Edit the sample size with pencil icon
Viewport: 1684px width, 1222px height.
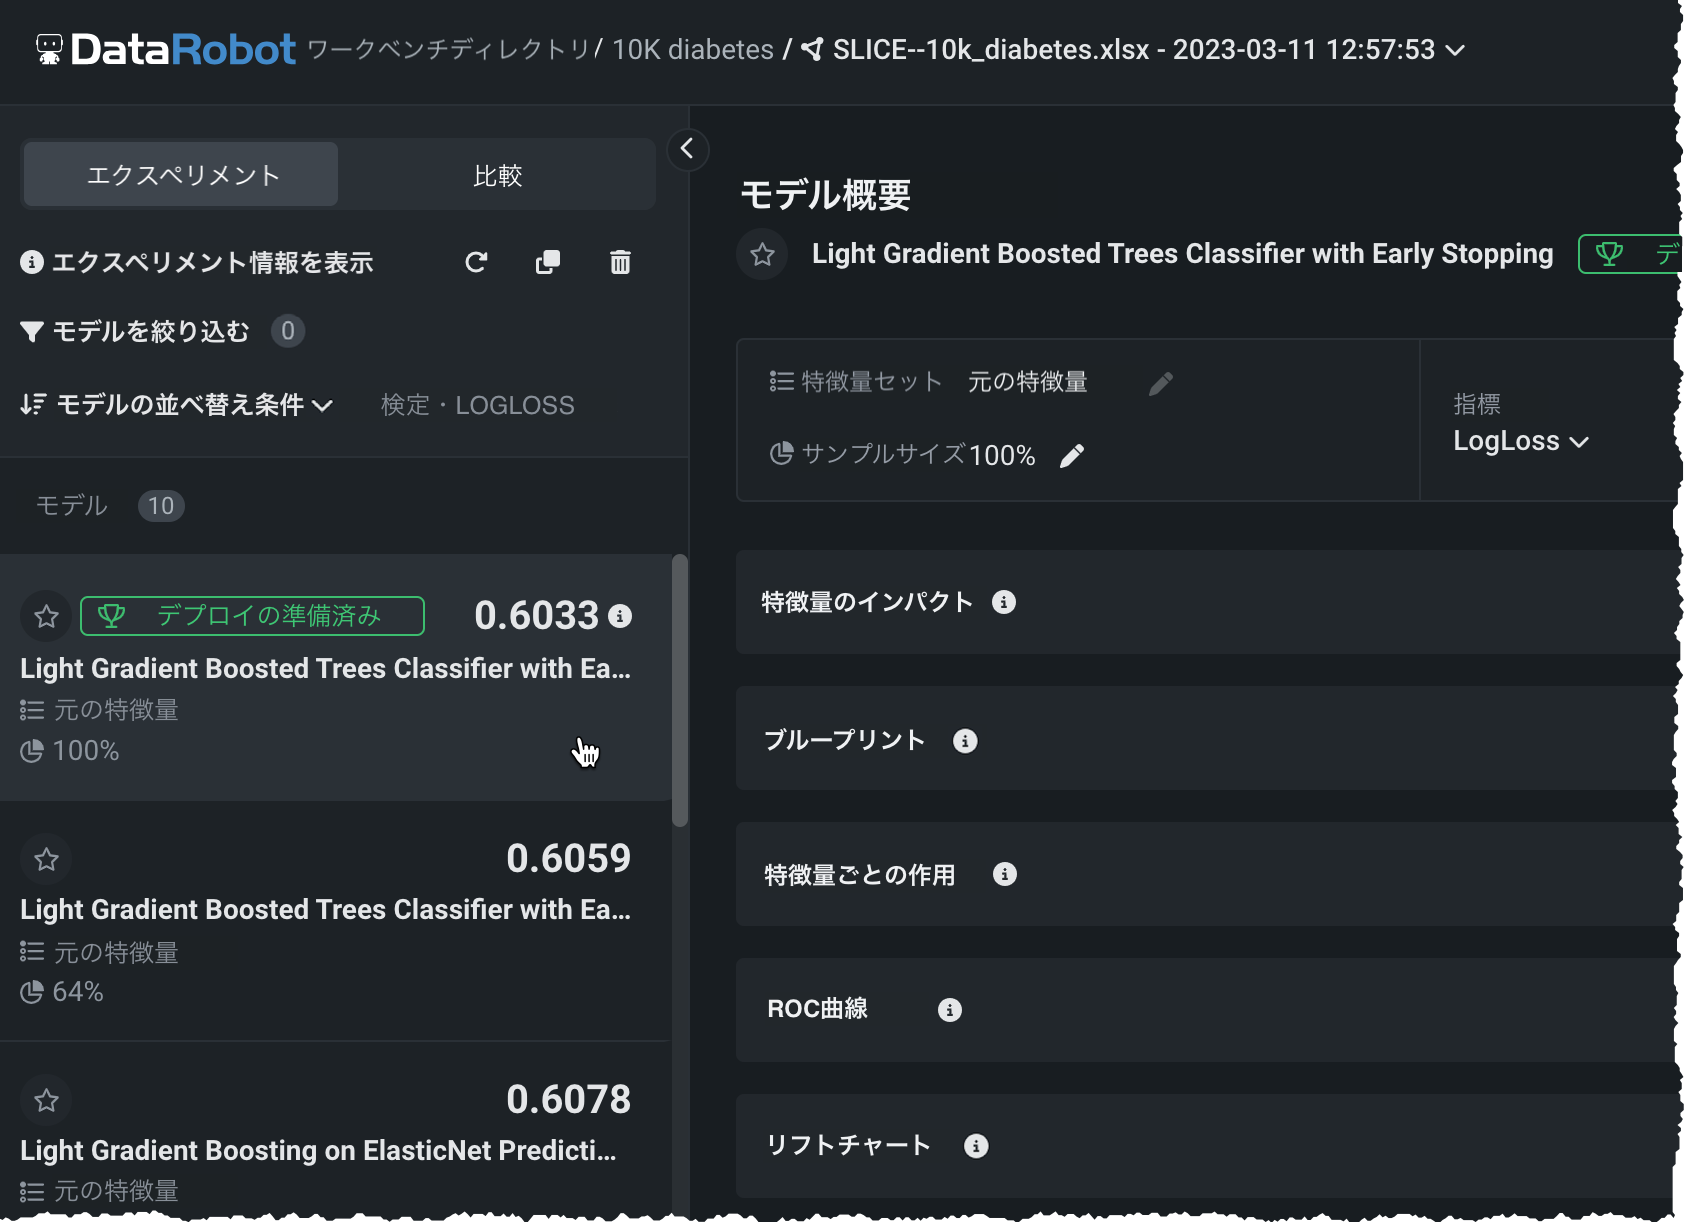(1072, 456)
